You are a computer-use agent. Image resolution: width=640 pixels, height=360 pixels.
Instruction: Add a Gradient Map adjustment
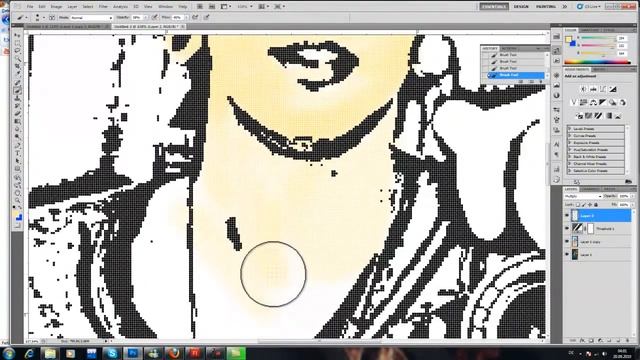(x=608, y=116)
